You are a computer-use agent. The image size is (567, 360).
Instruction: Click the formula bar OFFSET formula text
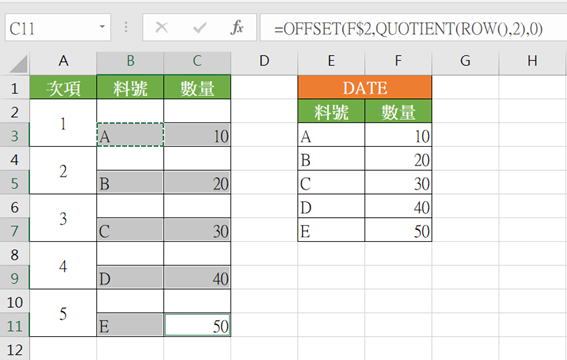click(408, 29)
